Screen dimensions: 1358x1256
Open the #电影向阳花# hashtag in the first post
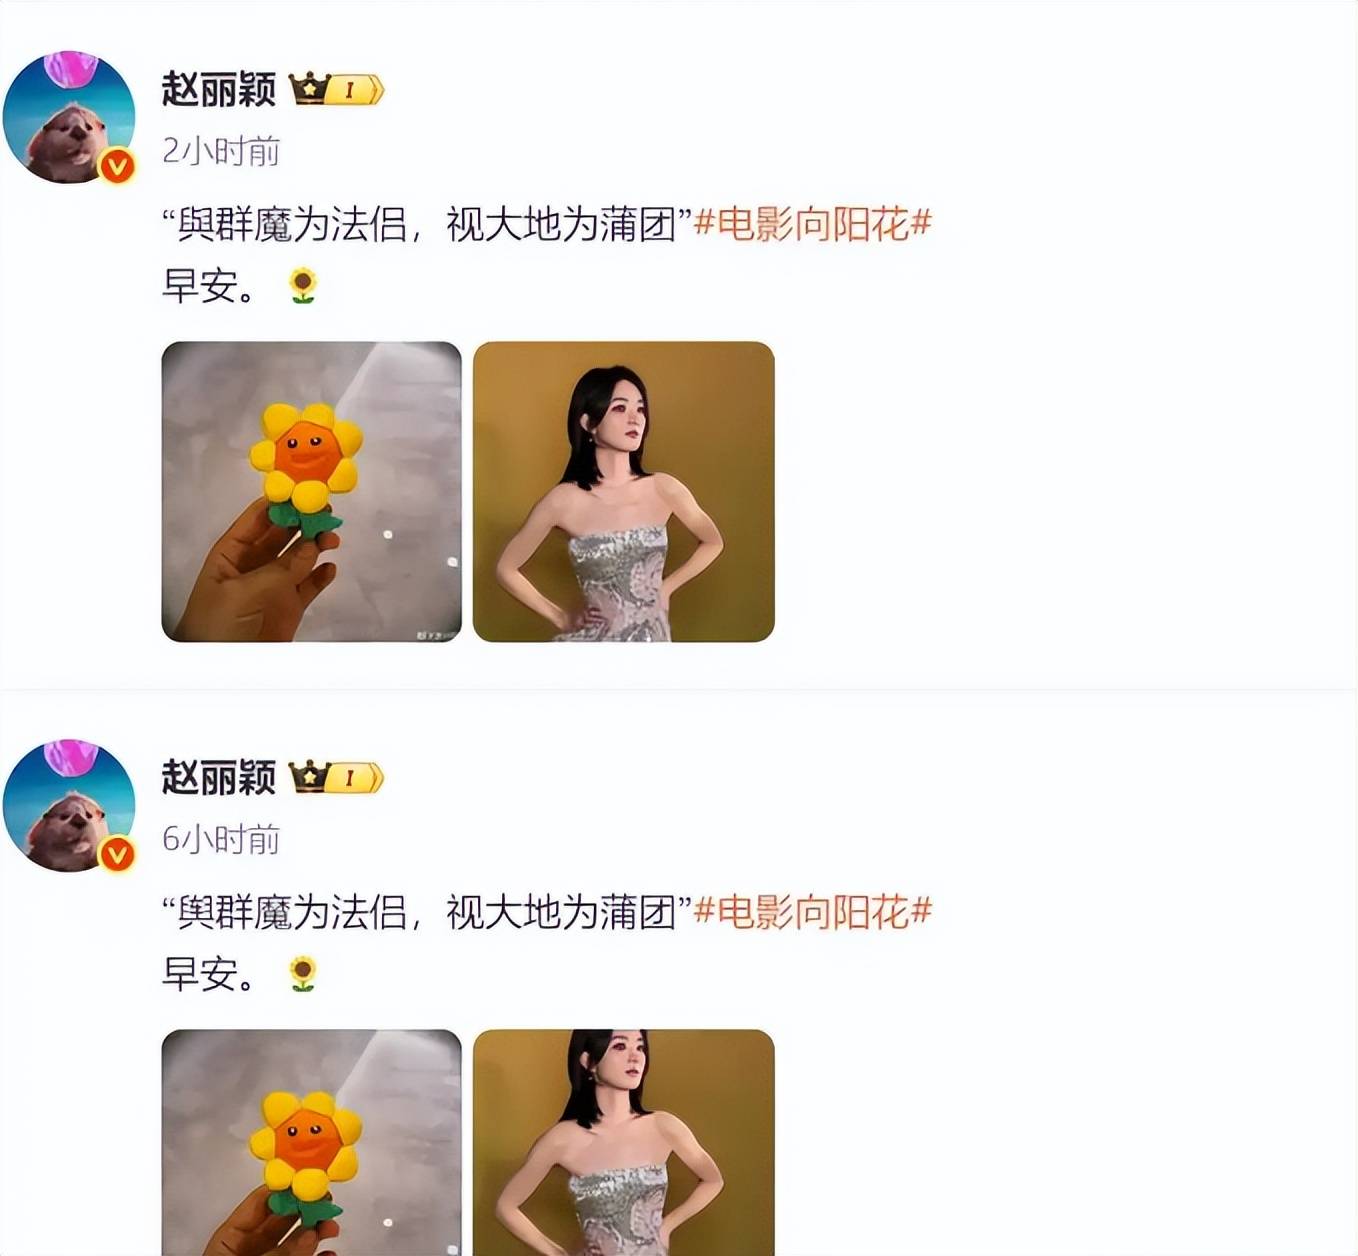pyautogui.click(x=813, y=224)
